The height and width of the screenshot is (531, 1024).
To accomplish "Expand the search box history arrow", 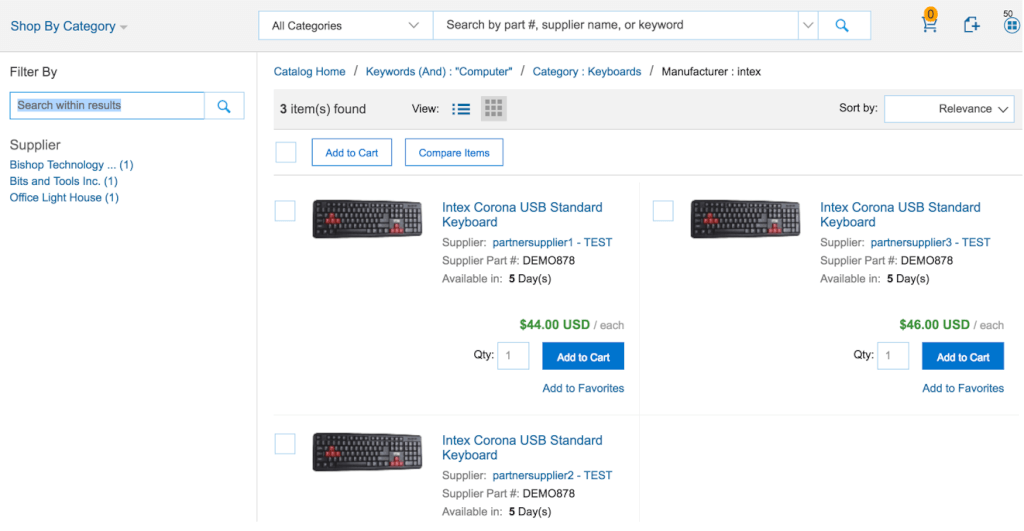I will click(x=808, y=25).
